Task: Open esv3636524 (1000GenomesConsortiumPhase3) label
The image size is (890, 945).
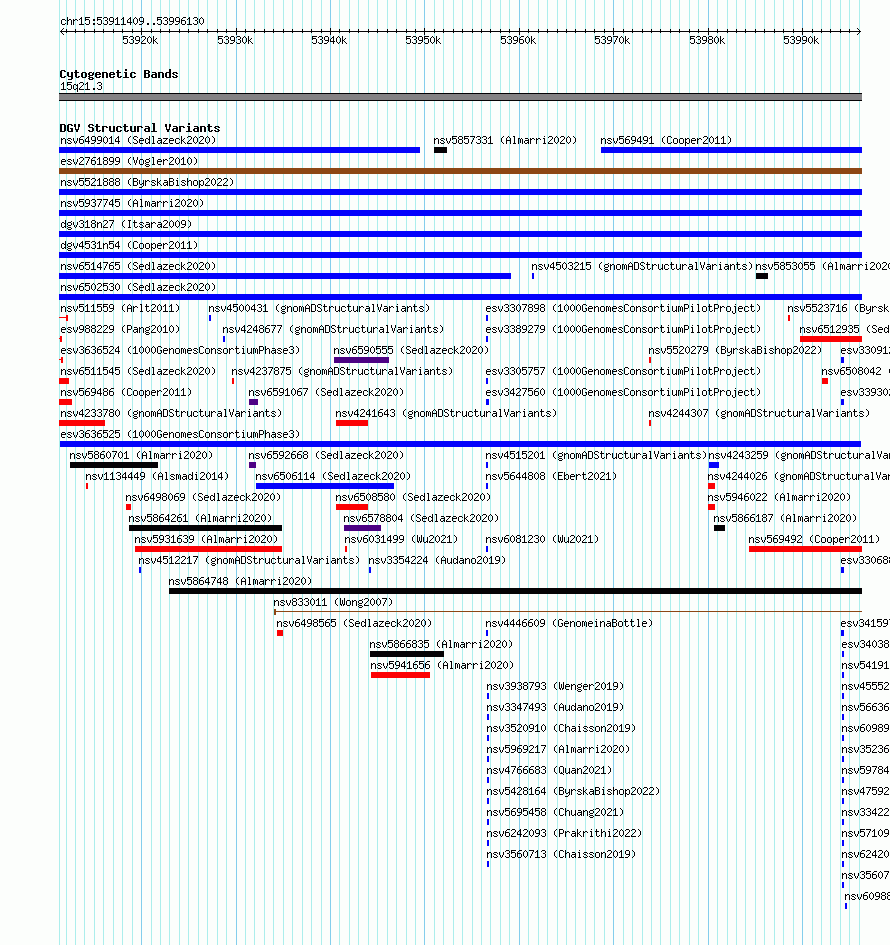Action: point(180,350)
